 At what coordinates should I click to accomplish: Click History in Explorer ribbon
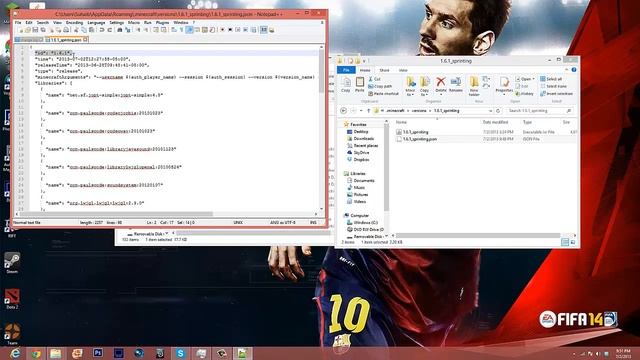[524, 93]
